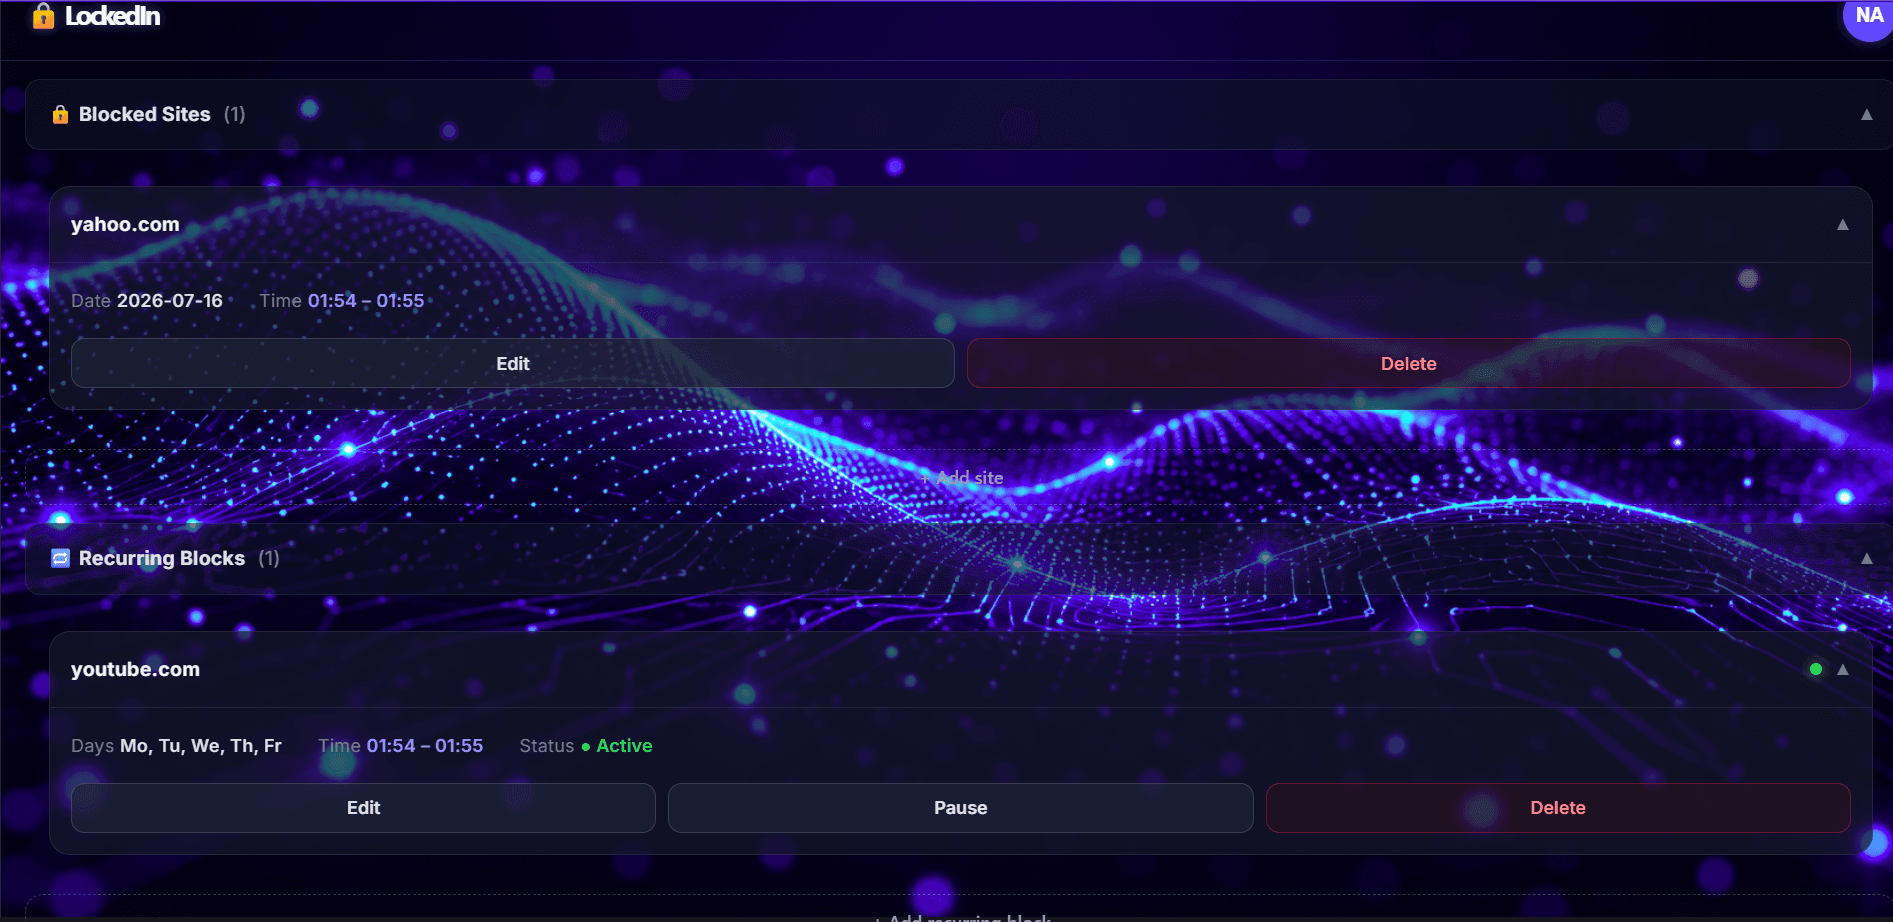Image resolution: width=1893 pixels, height=922 pixels.
Task: Pause the youtube.com recurring block
Action: tap(960, 808)
